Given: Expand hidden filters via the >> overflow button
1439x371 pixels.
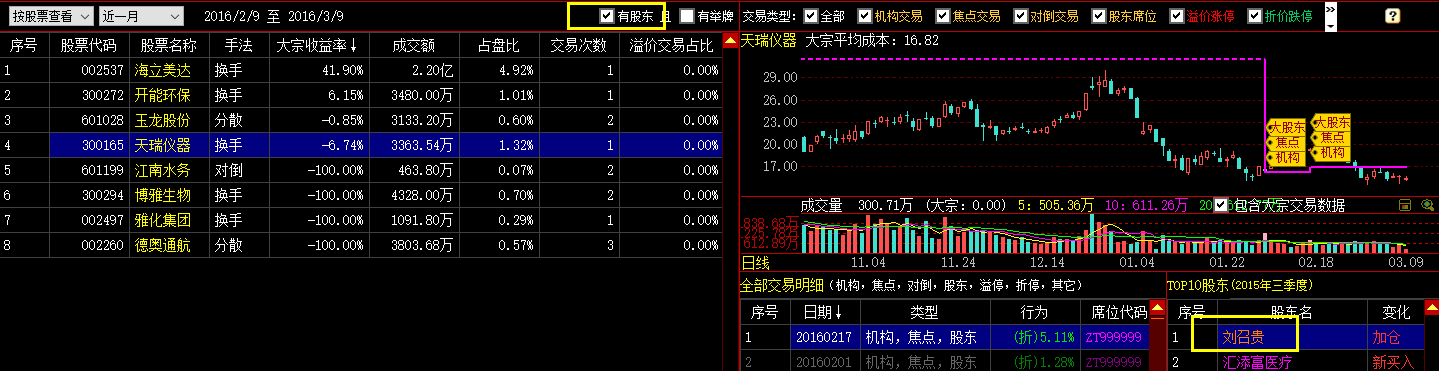Looking at the screenshot, I should click(1331, 8).
